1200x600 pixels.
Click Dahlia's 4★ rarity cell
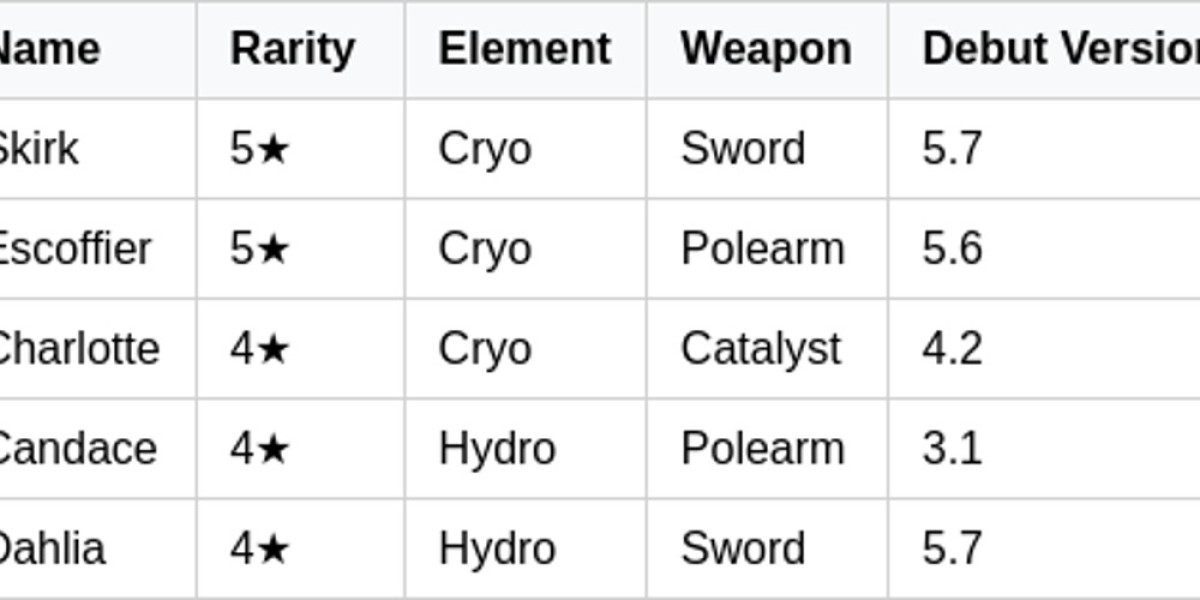click(x=260, y=549)
